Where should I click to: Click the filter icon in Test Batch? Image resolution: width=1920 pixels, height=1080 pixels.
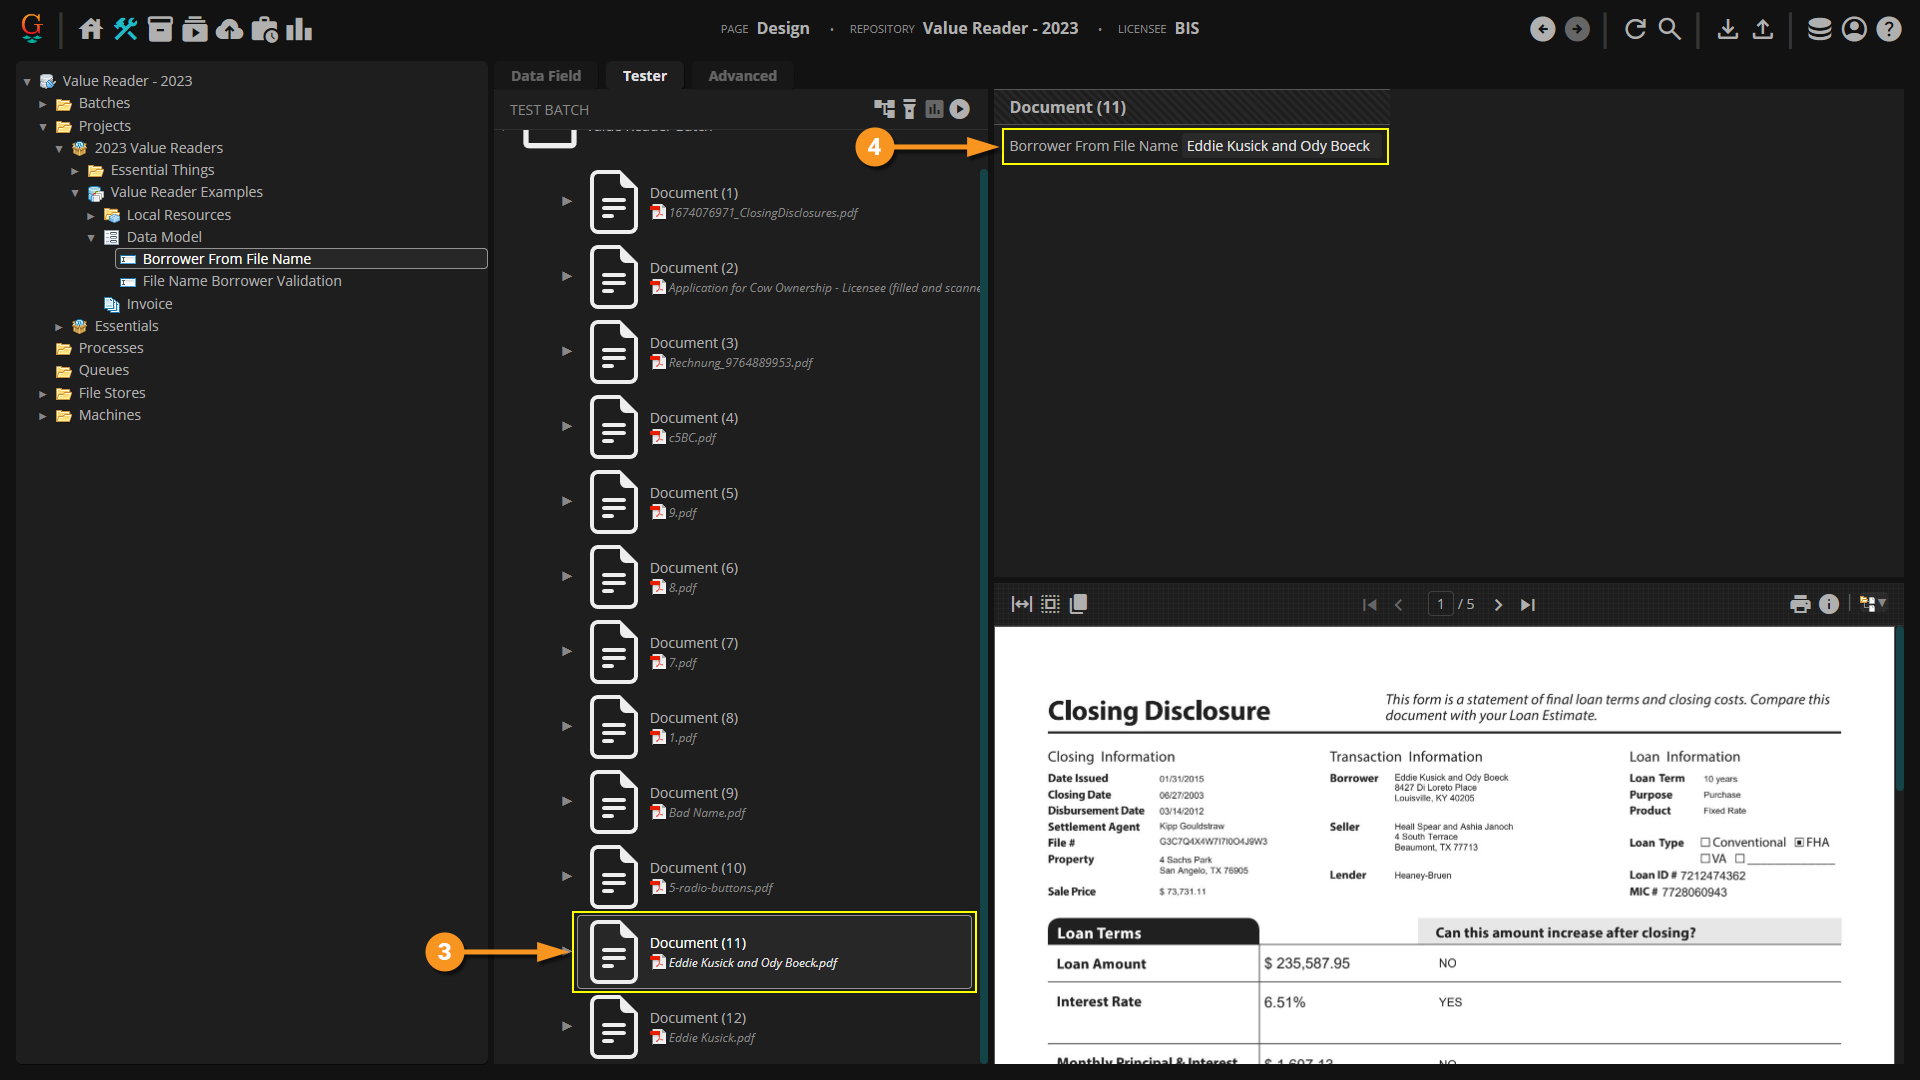[x=909, y=109]
